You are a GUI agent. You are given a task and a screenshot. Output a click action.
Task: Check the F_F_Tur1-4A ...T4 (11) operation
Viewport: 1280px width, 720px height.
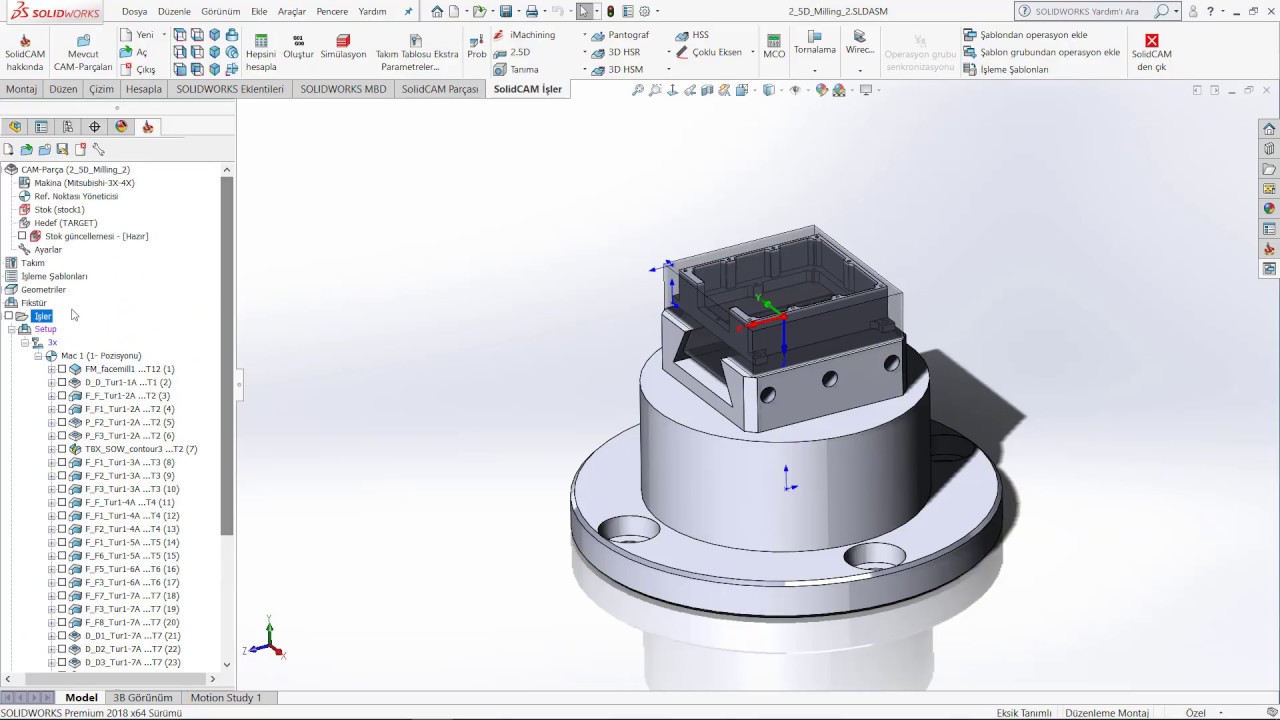(x=62, y=502)
